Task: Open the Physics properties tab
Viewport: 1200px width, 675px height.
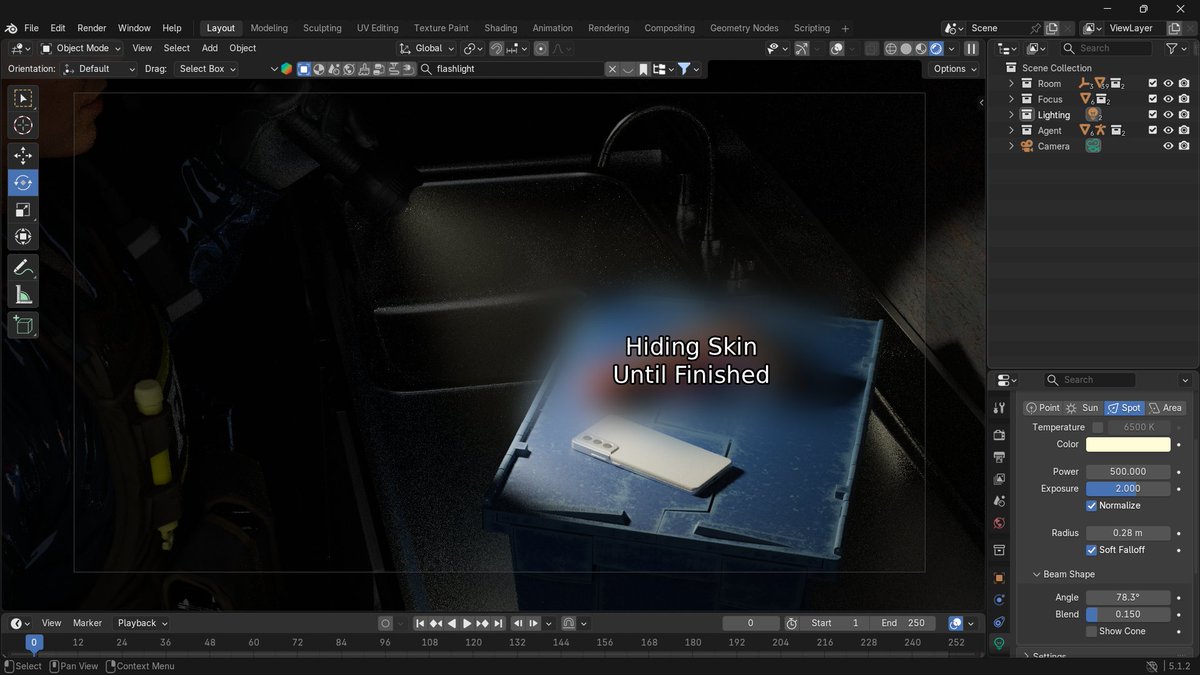Action: point(999,600)
